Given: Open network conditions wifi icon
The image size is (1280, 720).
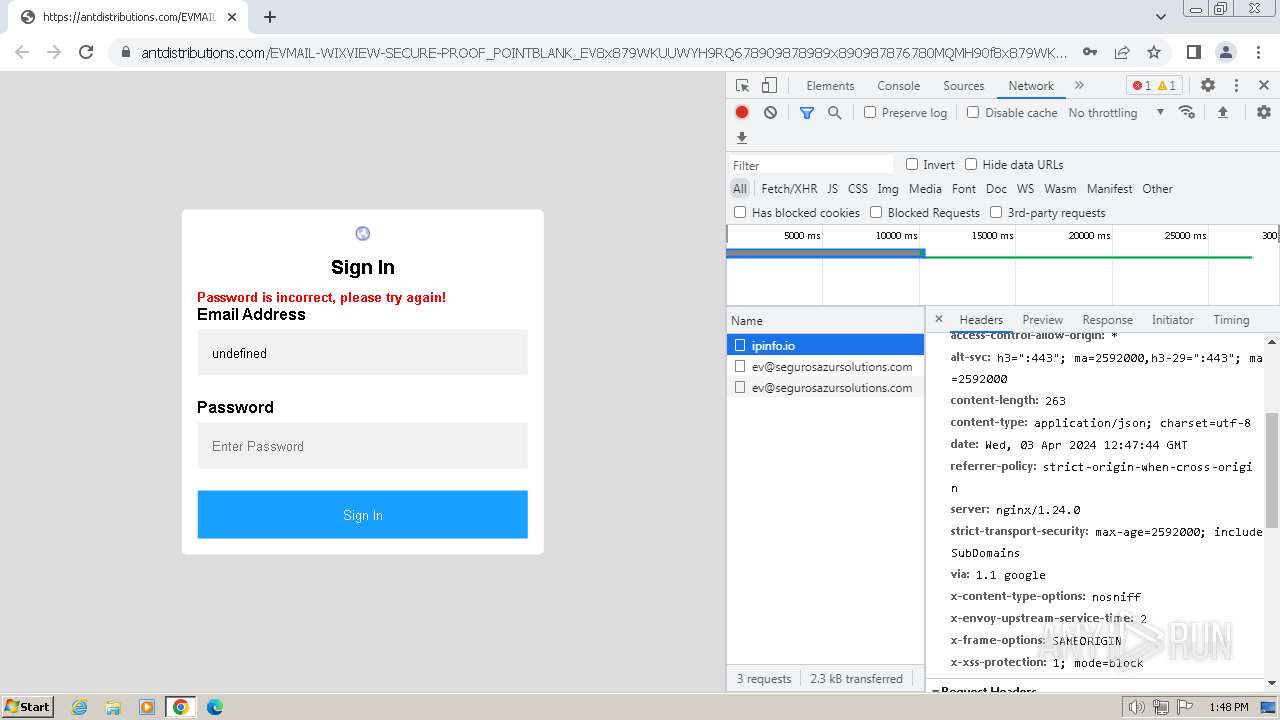Looking at the screenshot, I should point(1187,112).
